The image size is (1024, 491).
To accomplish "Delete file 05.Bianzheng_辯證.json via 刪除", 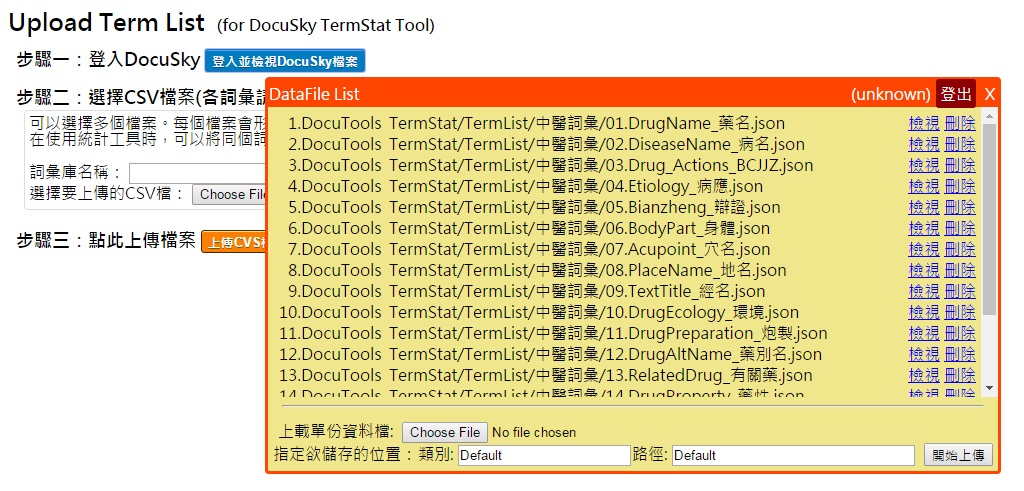I will click(960, 208).
